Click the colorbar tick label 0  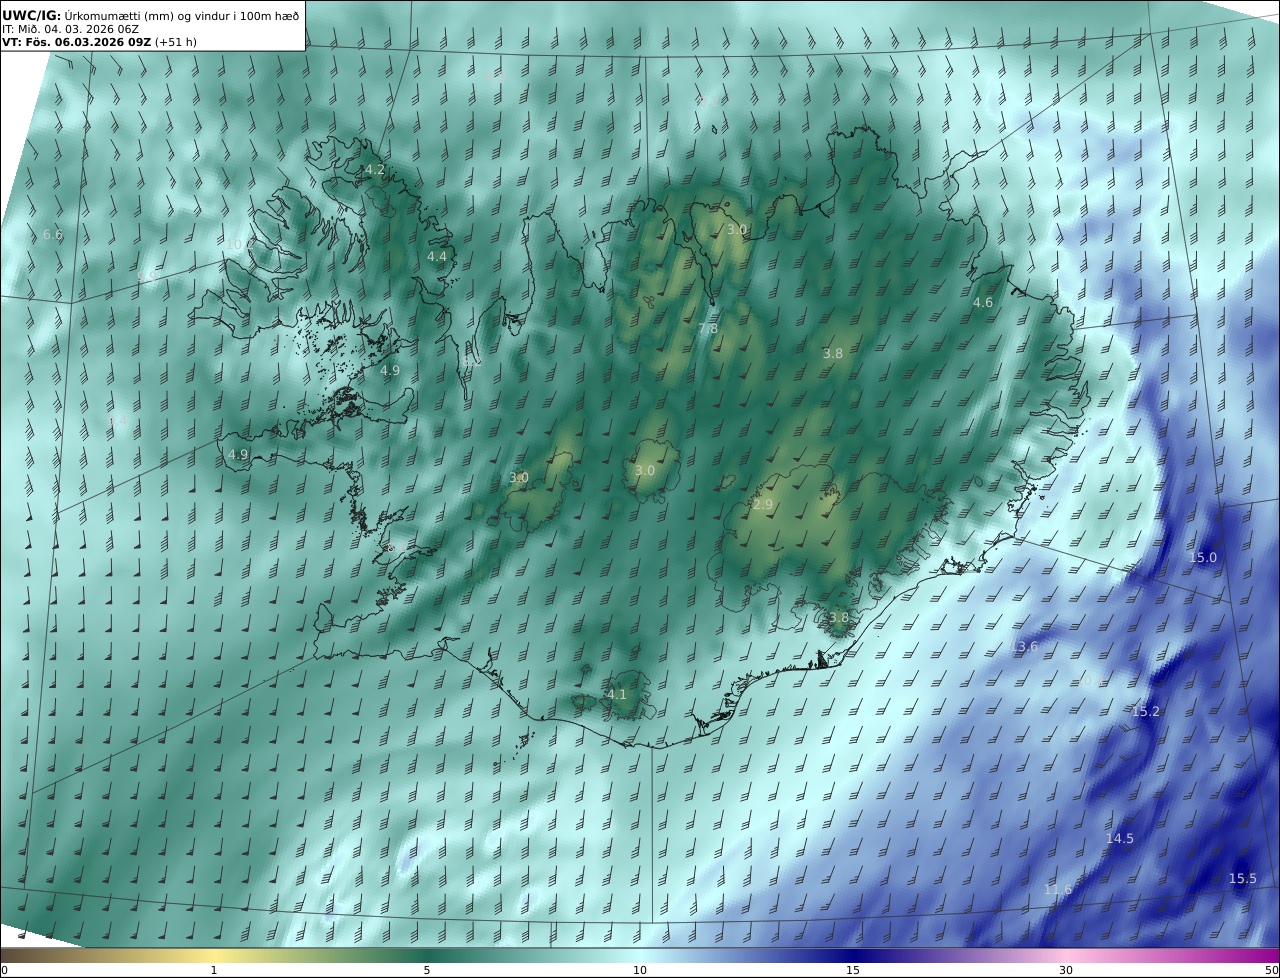point(4,970)
